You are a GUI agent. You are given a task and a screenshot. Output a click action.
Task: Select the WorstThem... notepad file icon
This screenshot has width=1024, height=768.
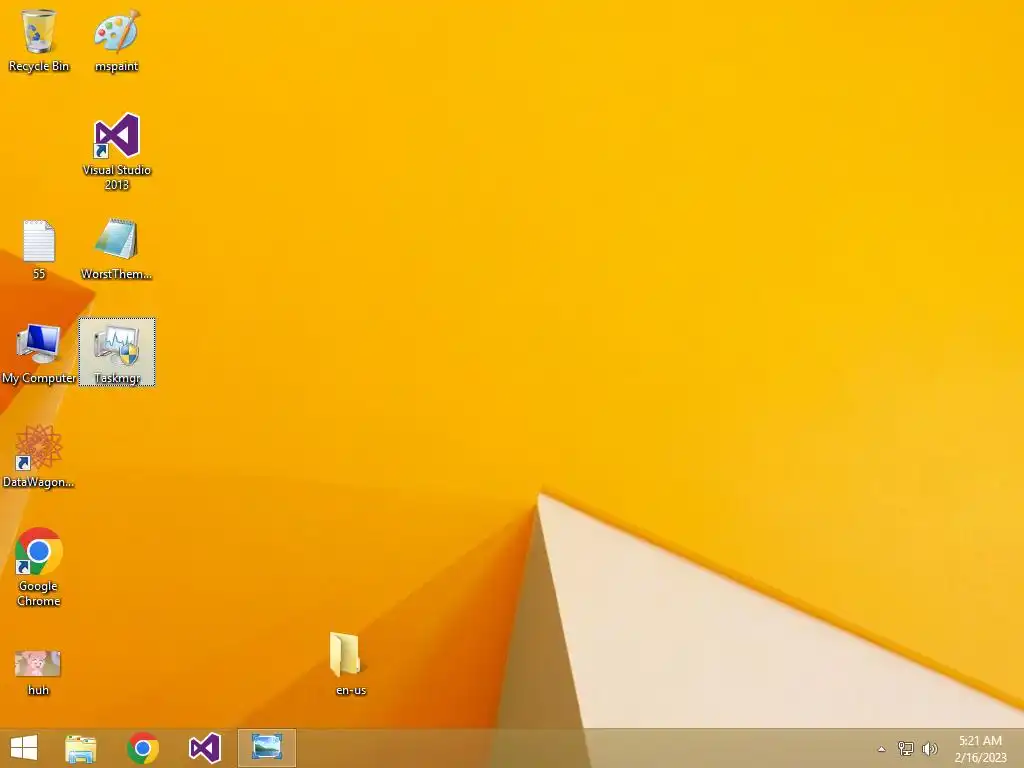116,249
